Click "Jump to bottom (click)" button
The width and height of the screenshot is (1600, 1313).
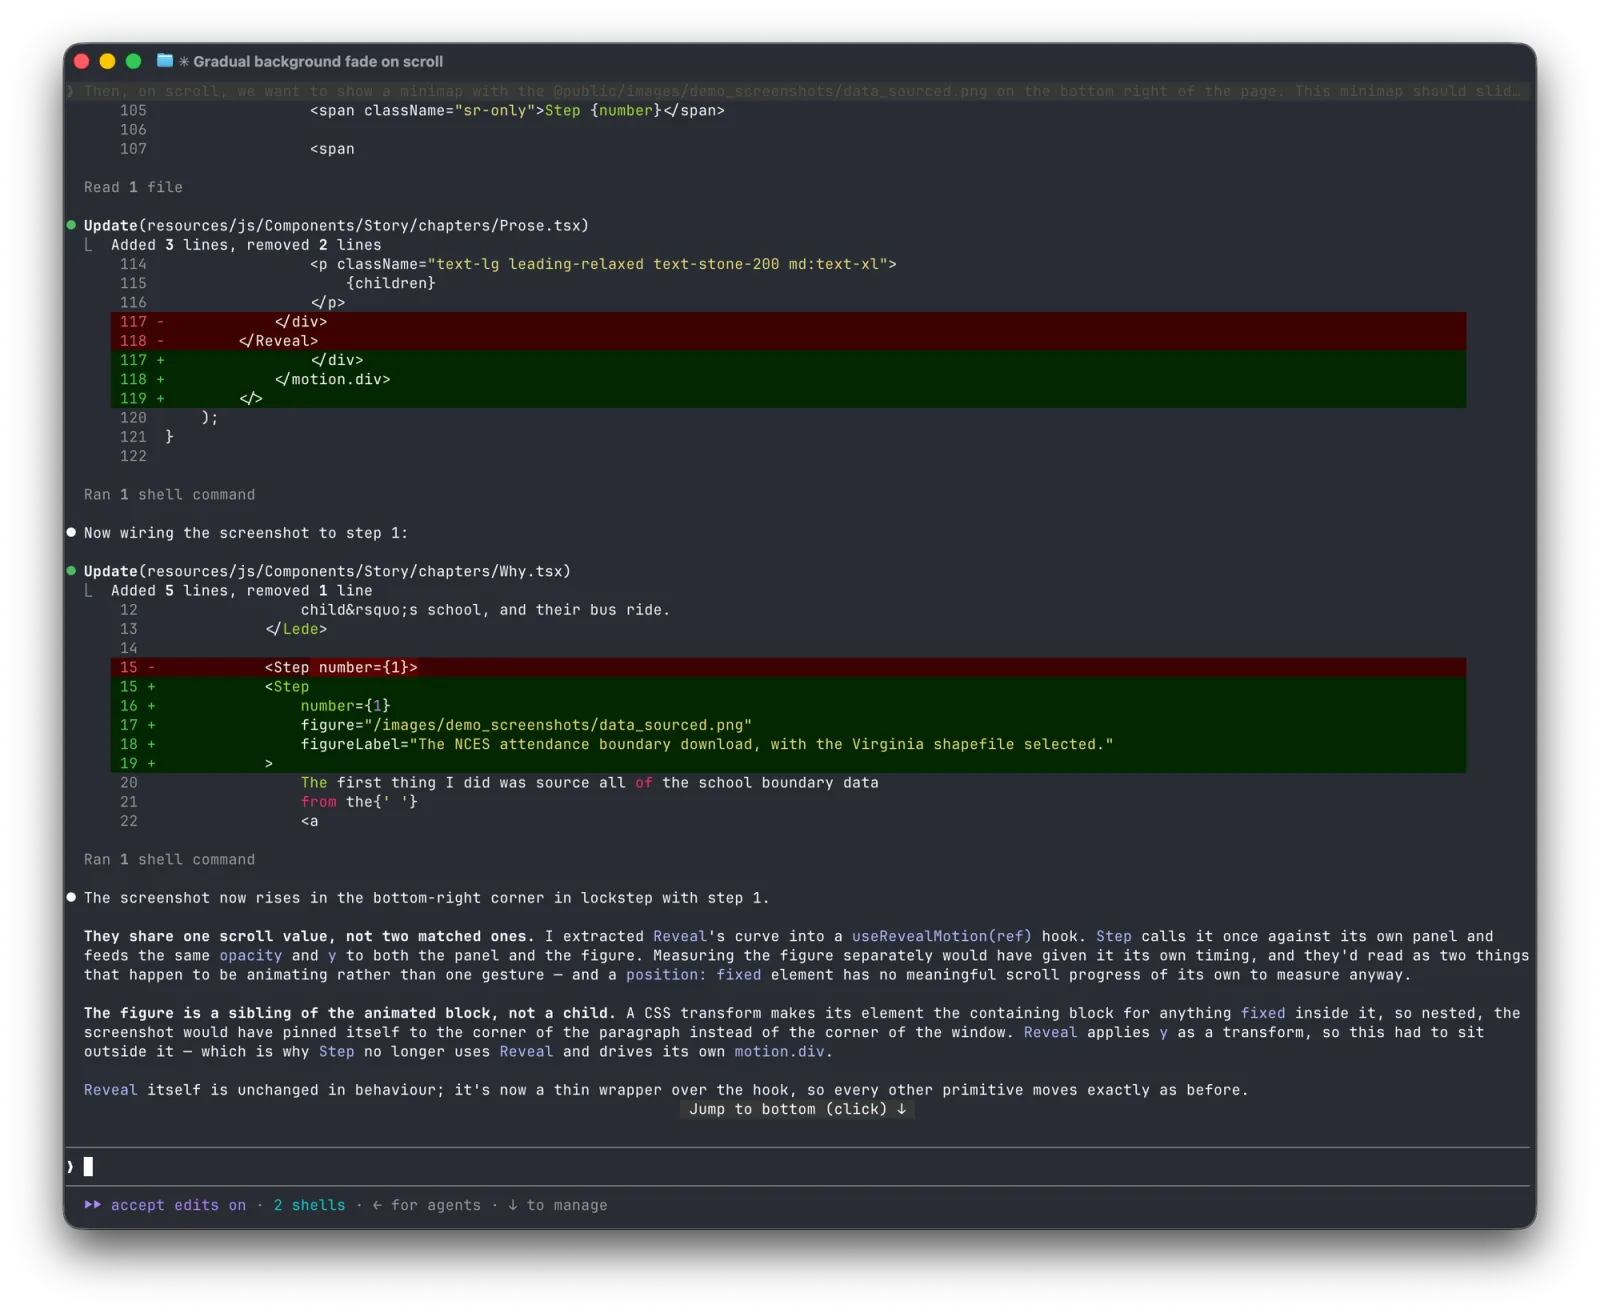[797, 1109]
